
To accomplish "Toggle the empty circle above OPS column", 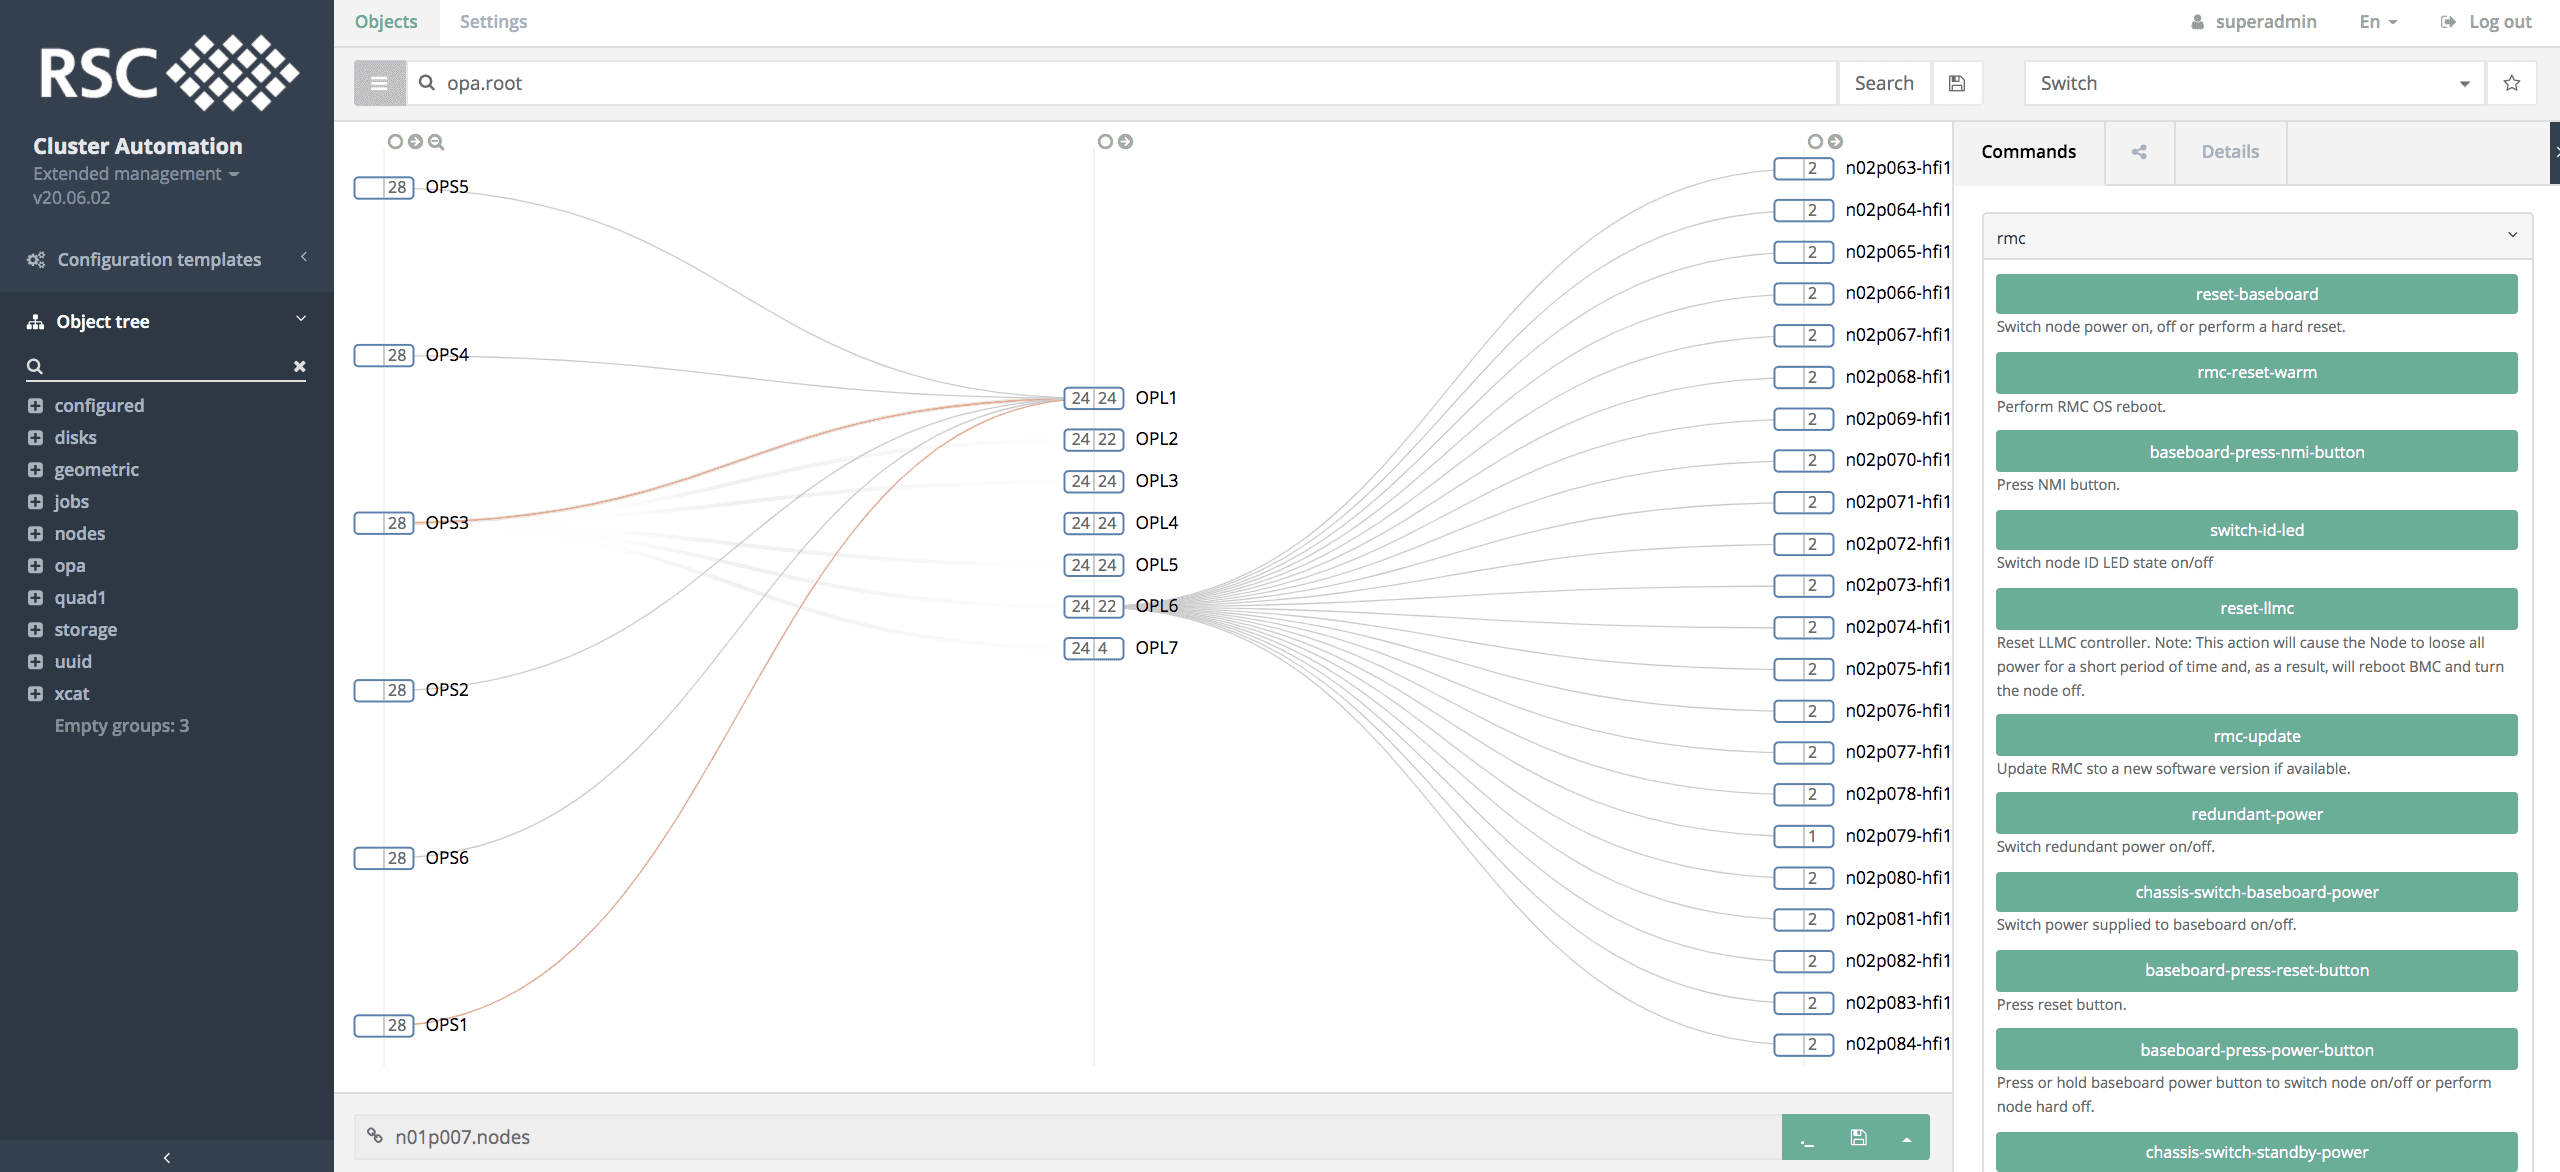I will 395,142.
